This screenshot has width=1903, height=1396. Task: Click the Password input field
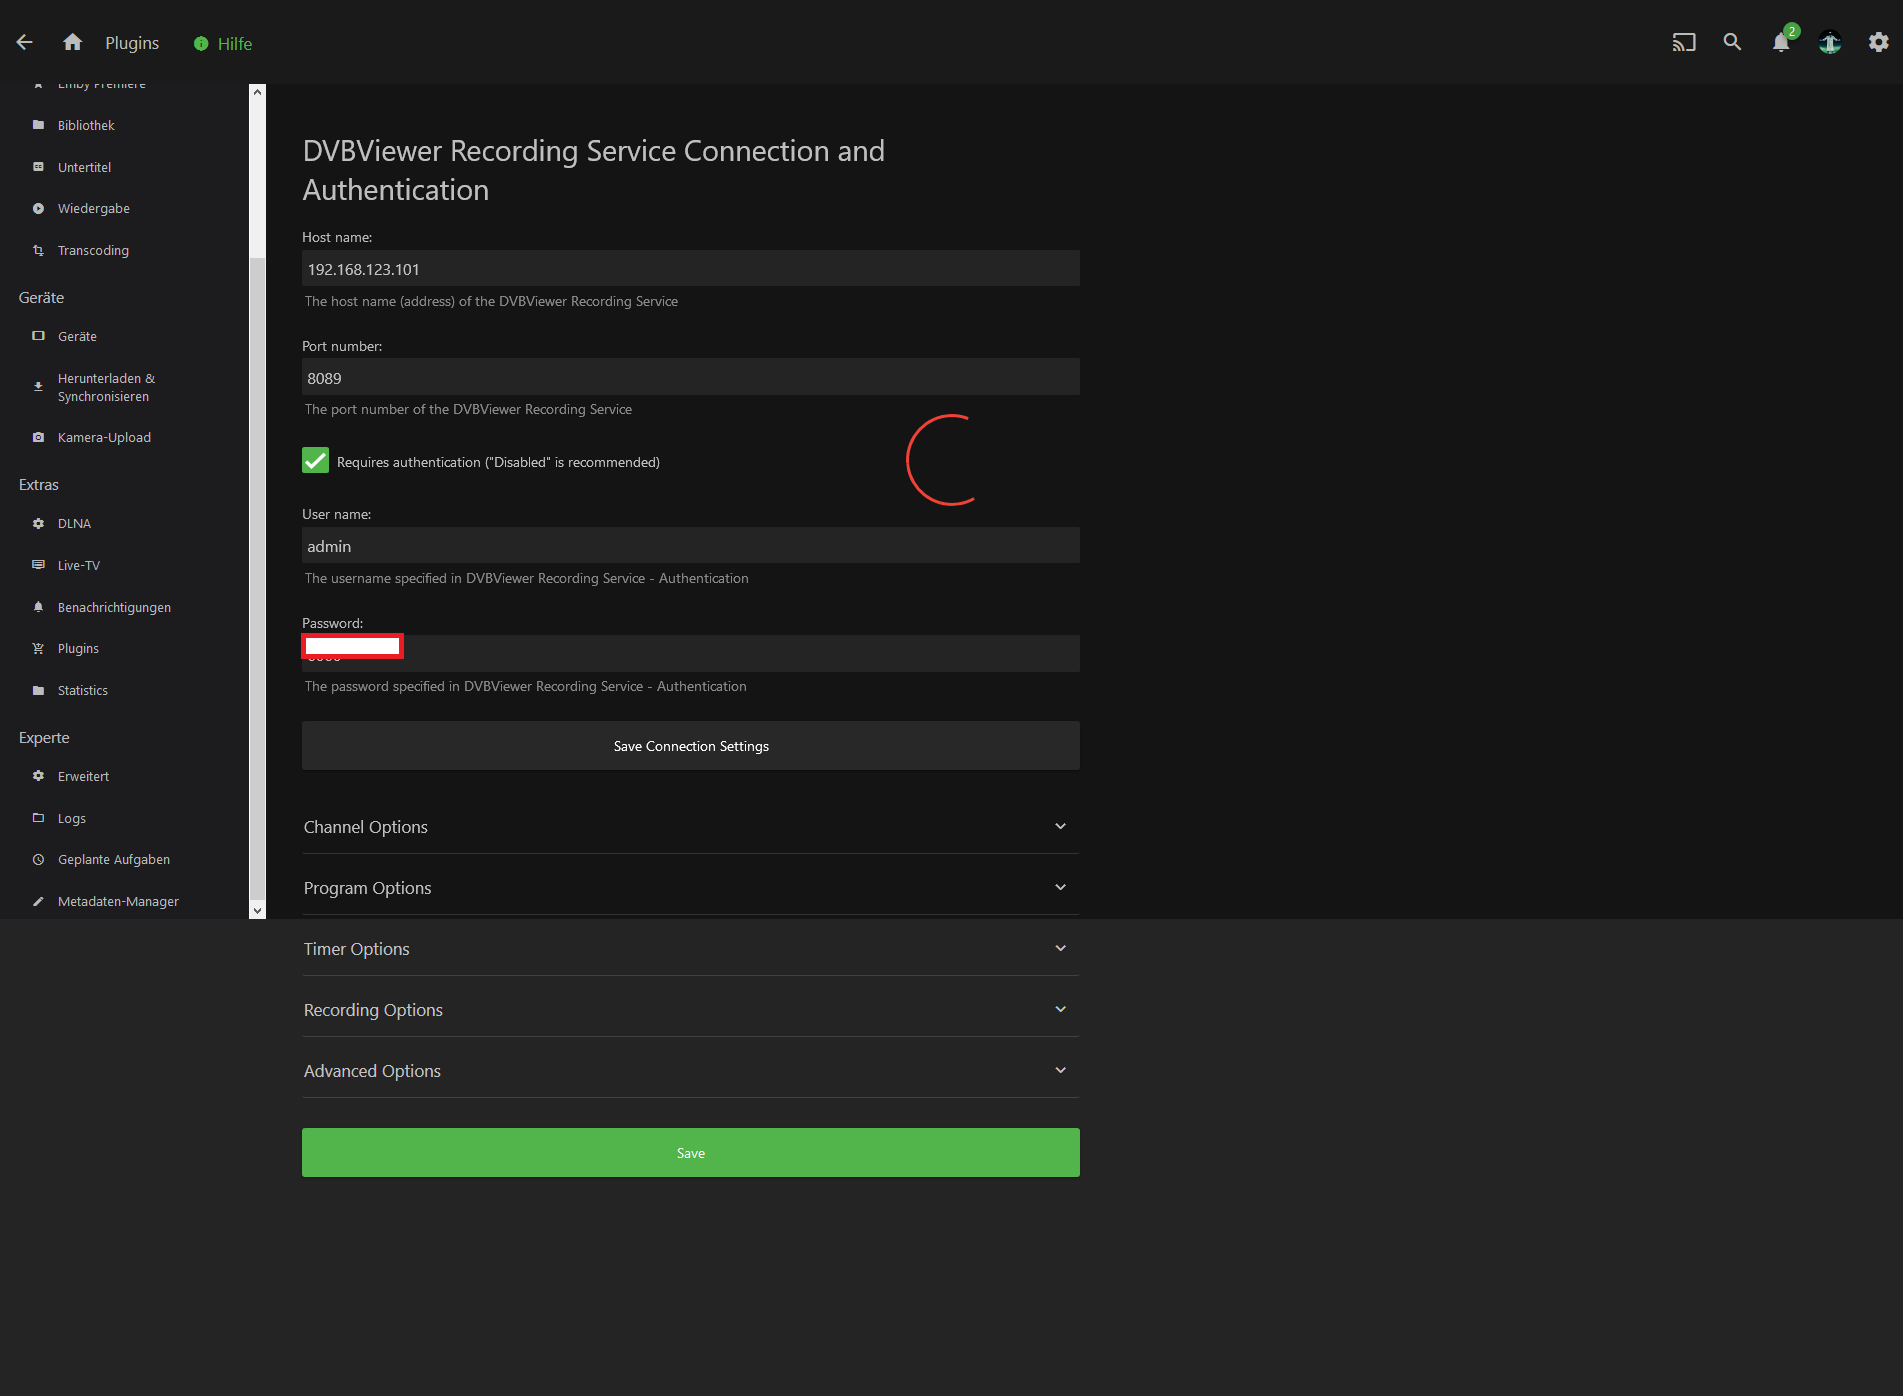(690, 654)
